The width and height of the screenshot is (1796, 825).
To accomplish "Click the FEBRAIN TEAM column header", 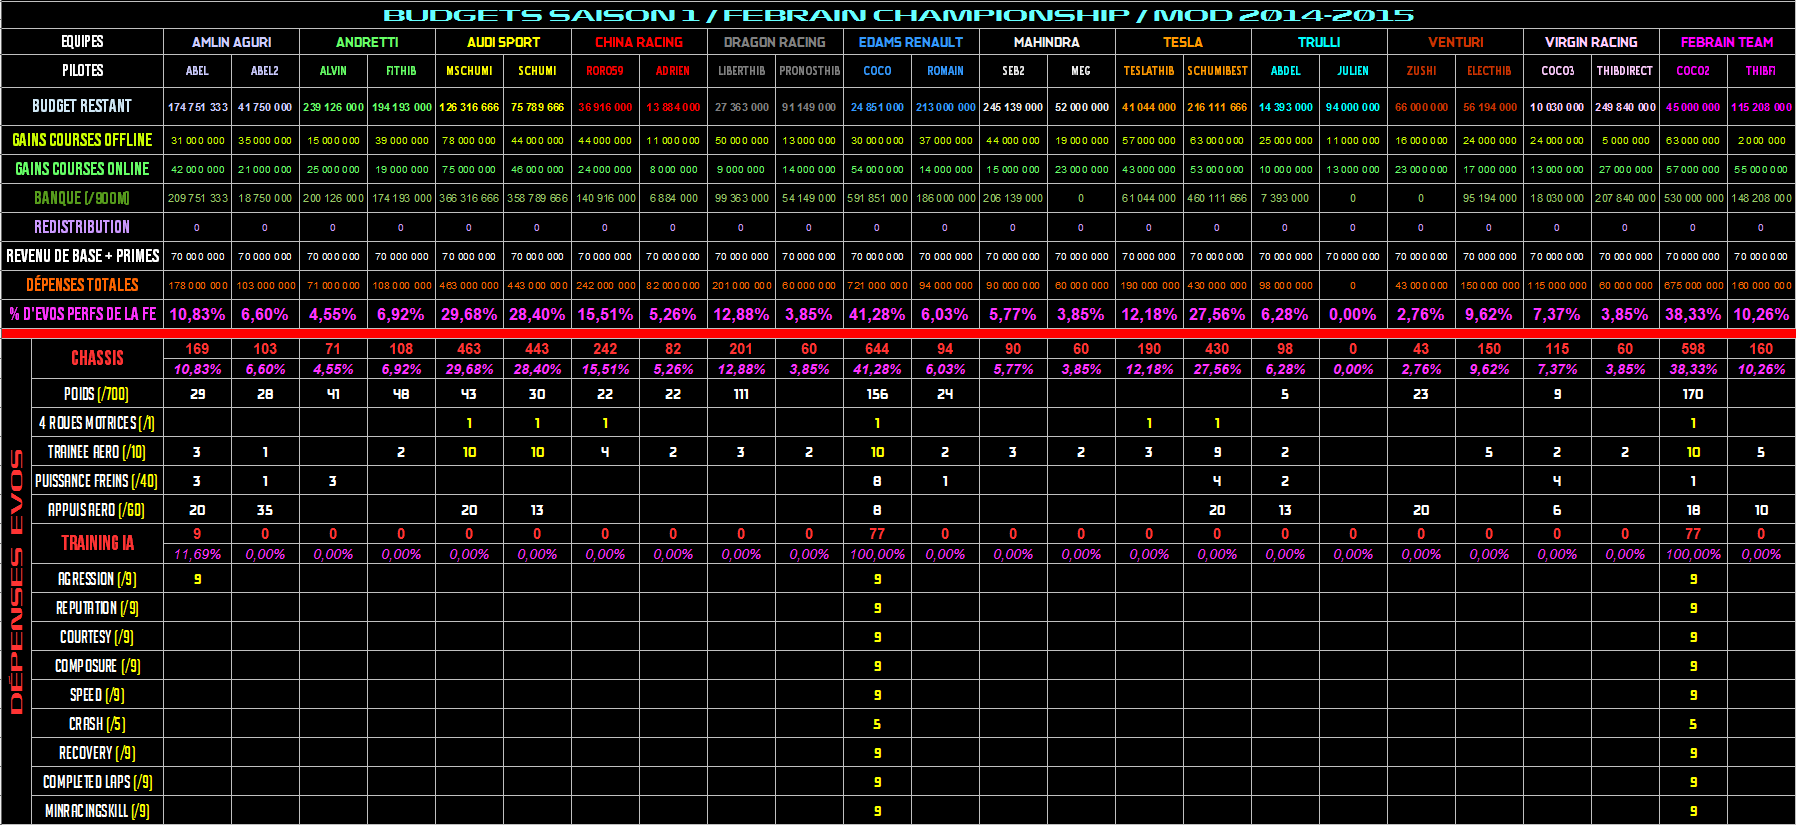I will click(x=1726, y=42).
